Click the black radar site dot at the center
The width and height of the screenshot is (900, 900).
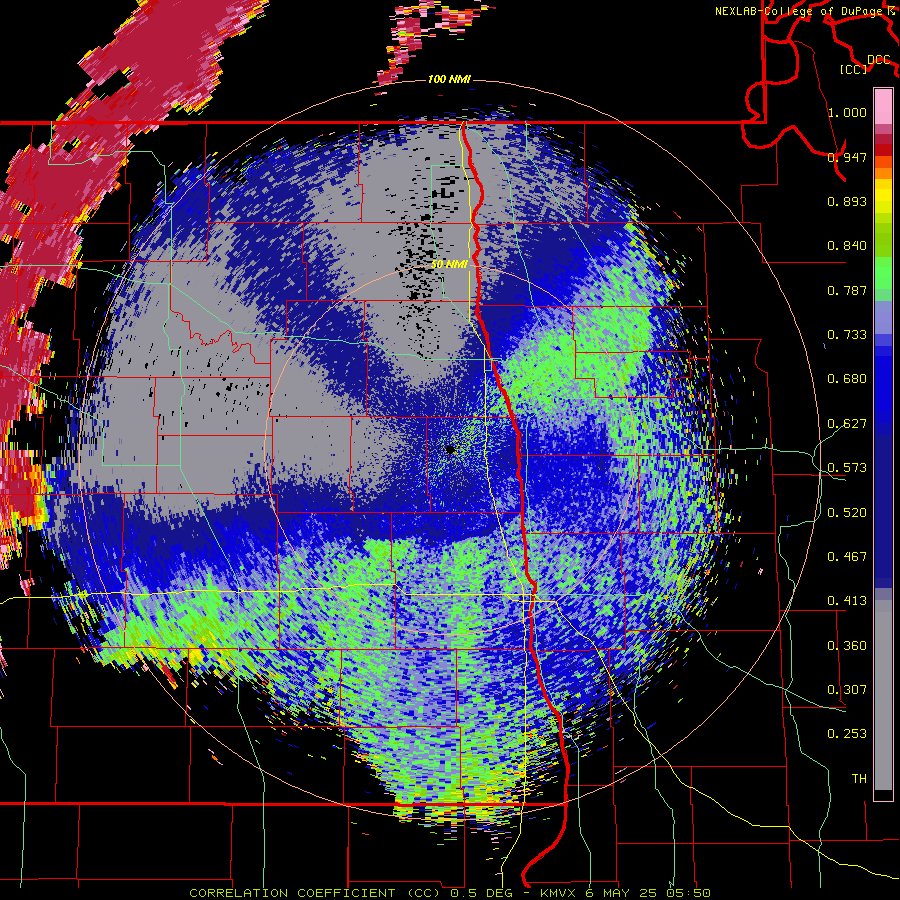[451, 449]
